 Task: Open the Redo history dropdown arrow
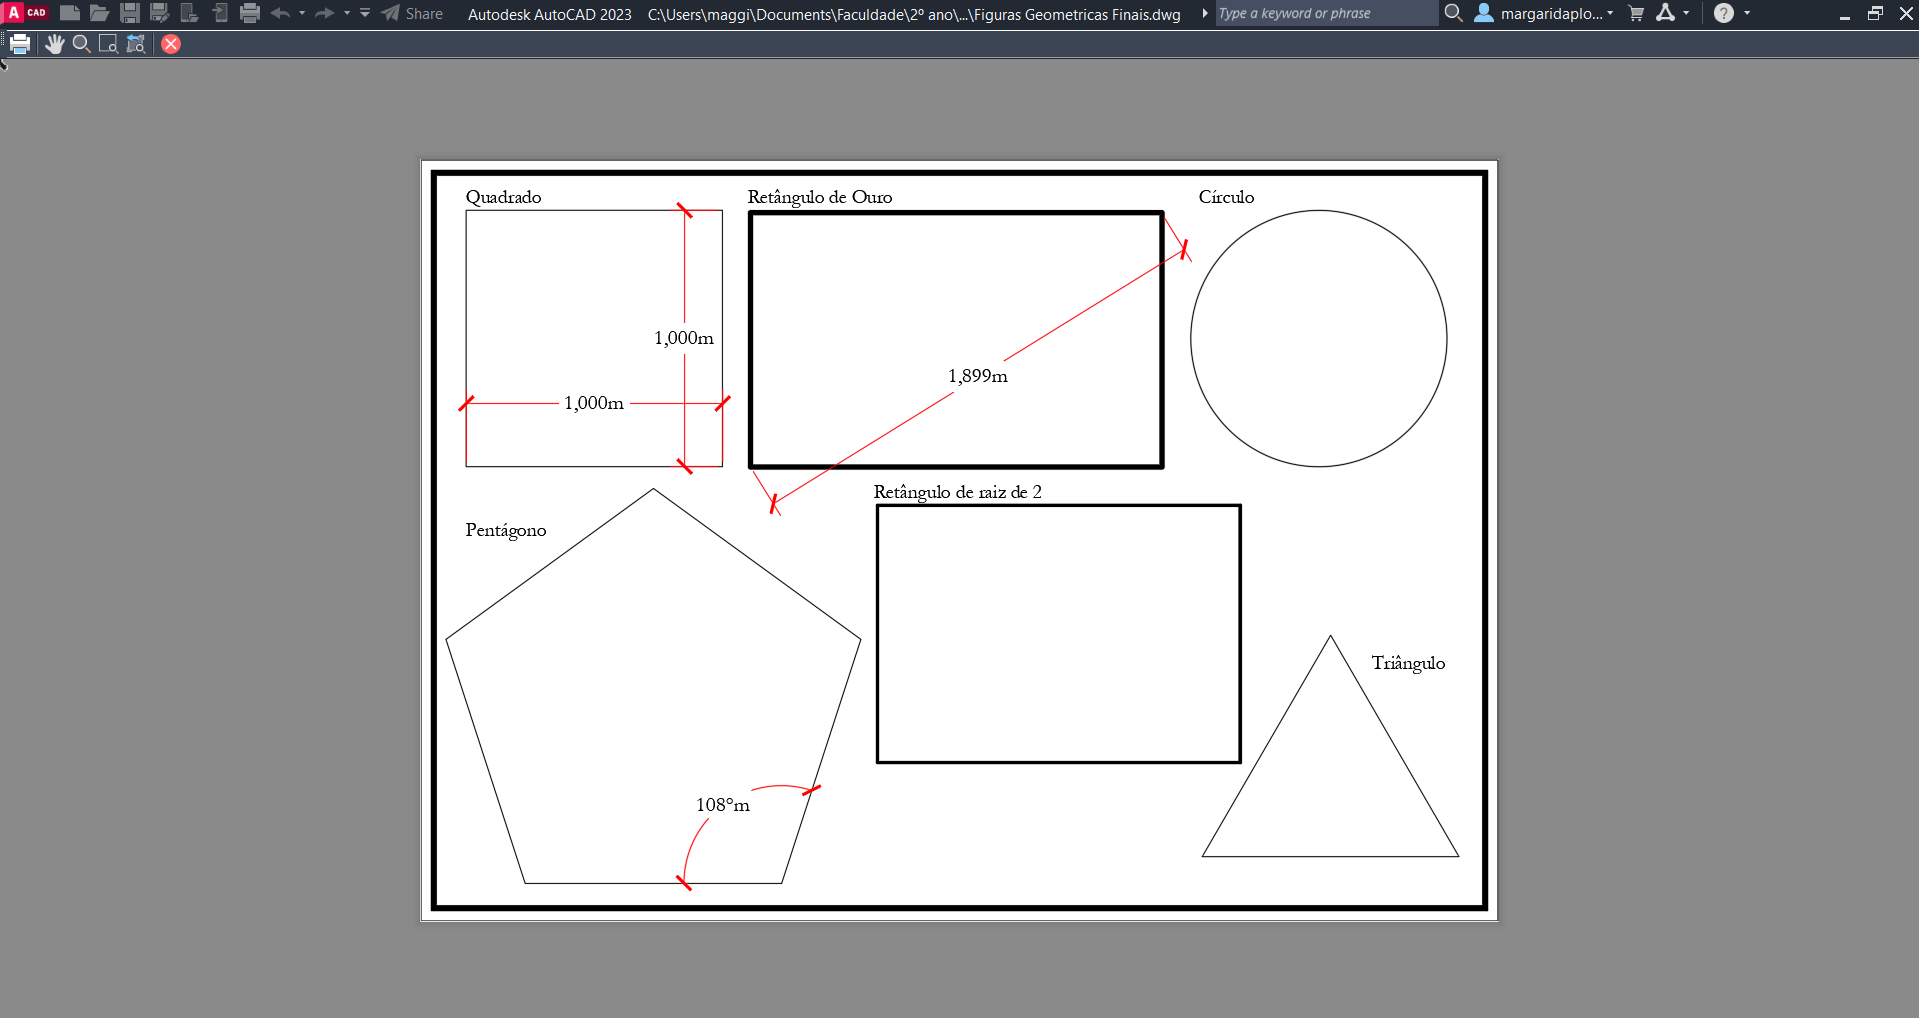(x=347, y=13)
